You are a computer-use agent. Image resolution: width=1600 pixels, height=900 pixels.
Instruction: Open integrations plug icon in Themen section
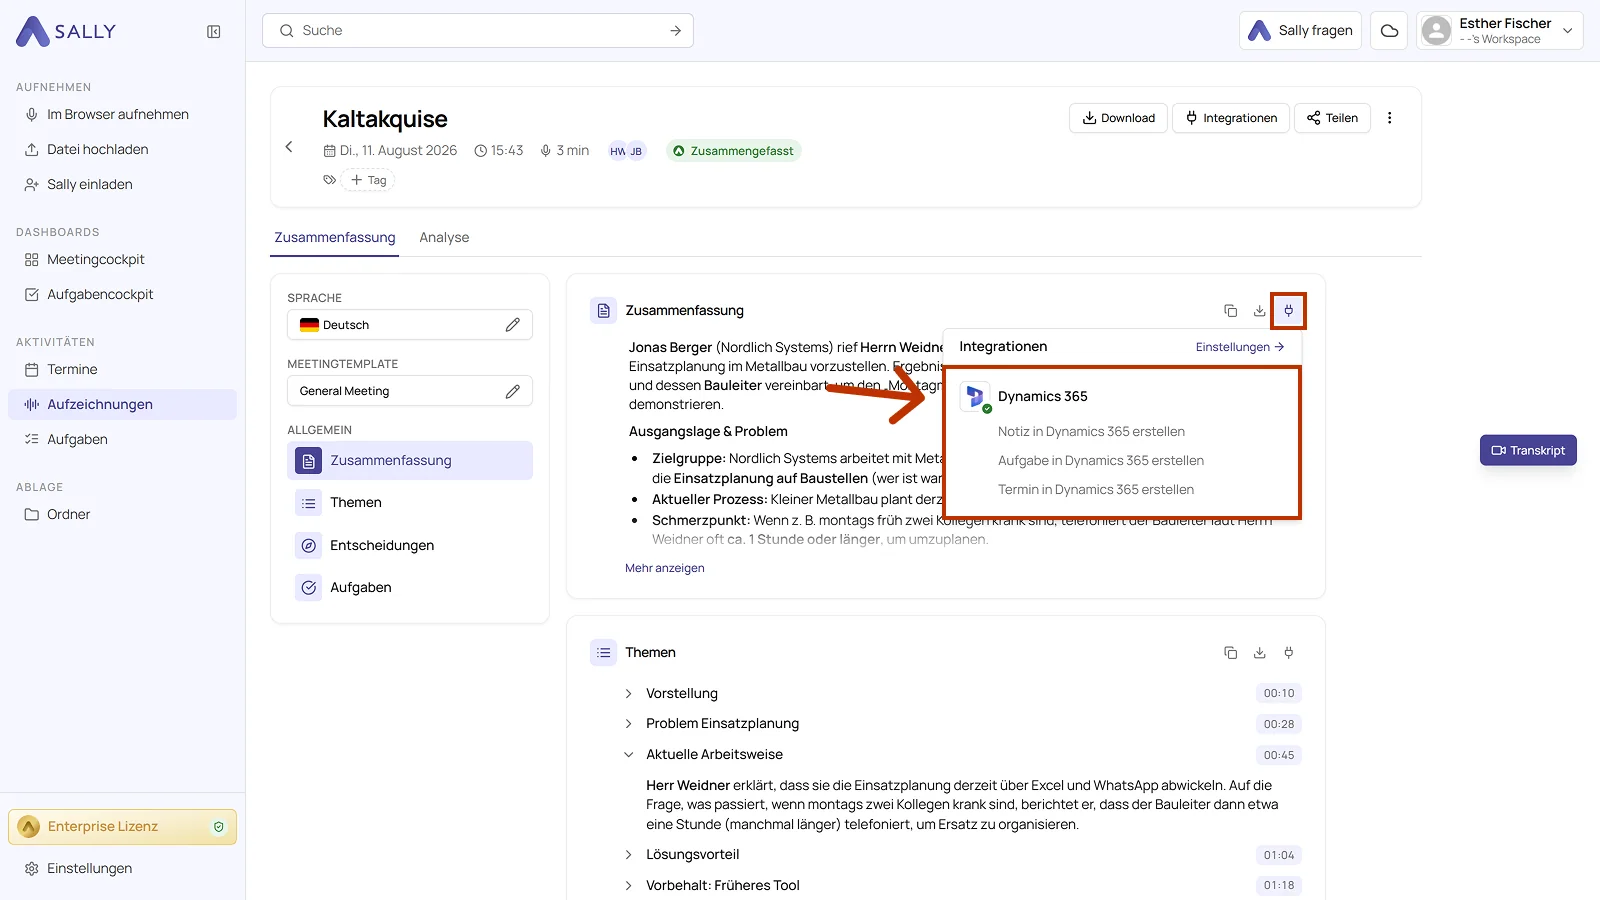click(1288, 653)
